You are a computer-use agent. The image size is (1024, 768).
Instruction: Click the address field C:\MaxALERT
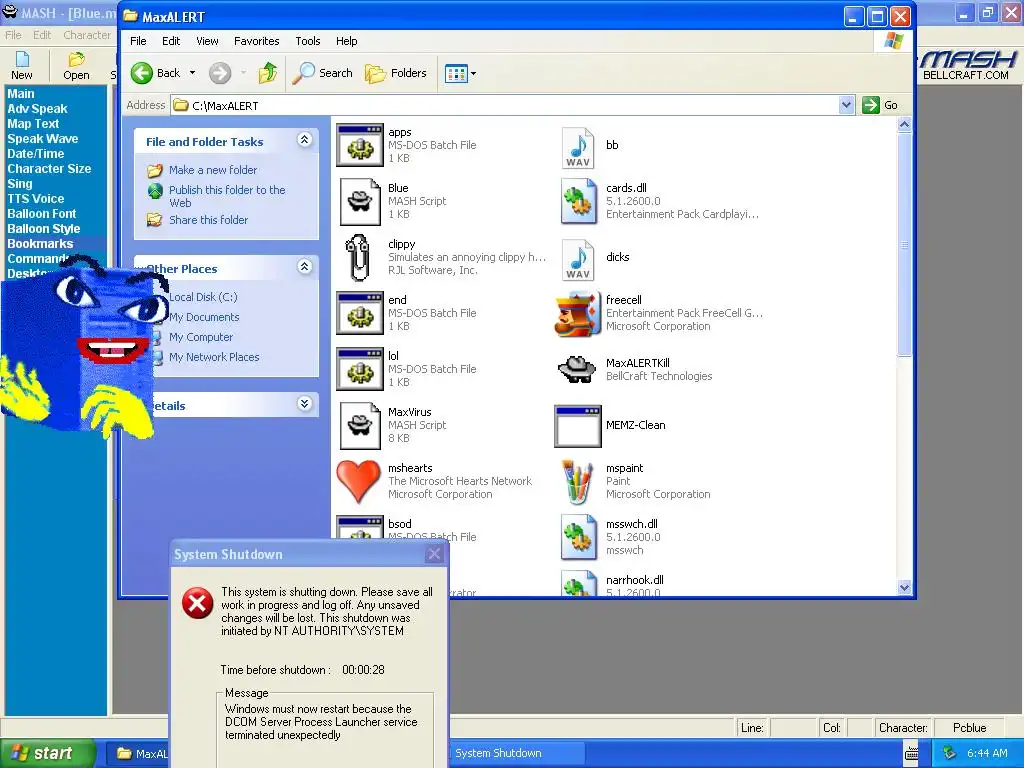pyautogui.click(x=505, y=105)
